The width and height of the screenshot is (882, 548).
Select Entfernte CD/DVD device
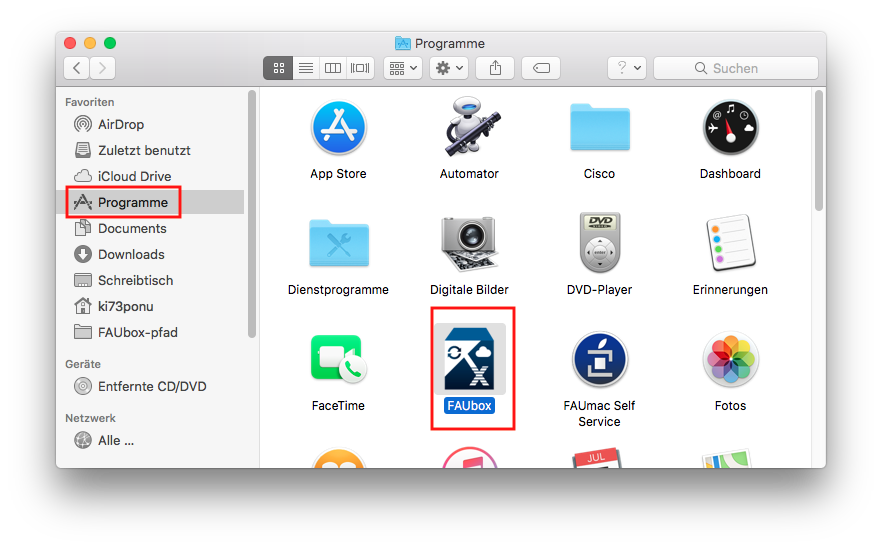tap(150, 387)
